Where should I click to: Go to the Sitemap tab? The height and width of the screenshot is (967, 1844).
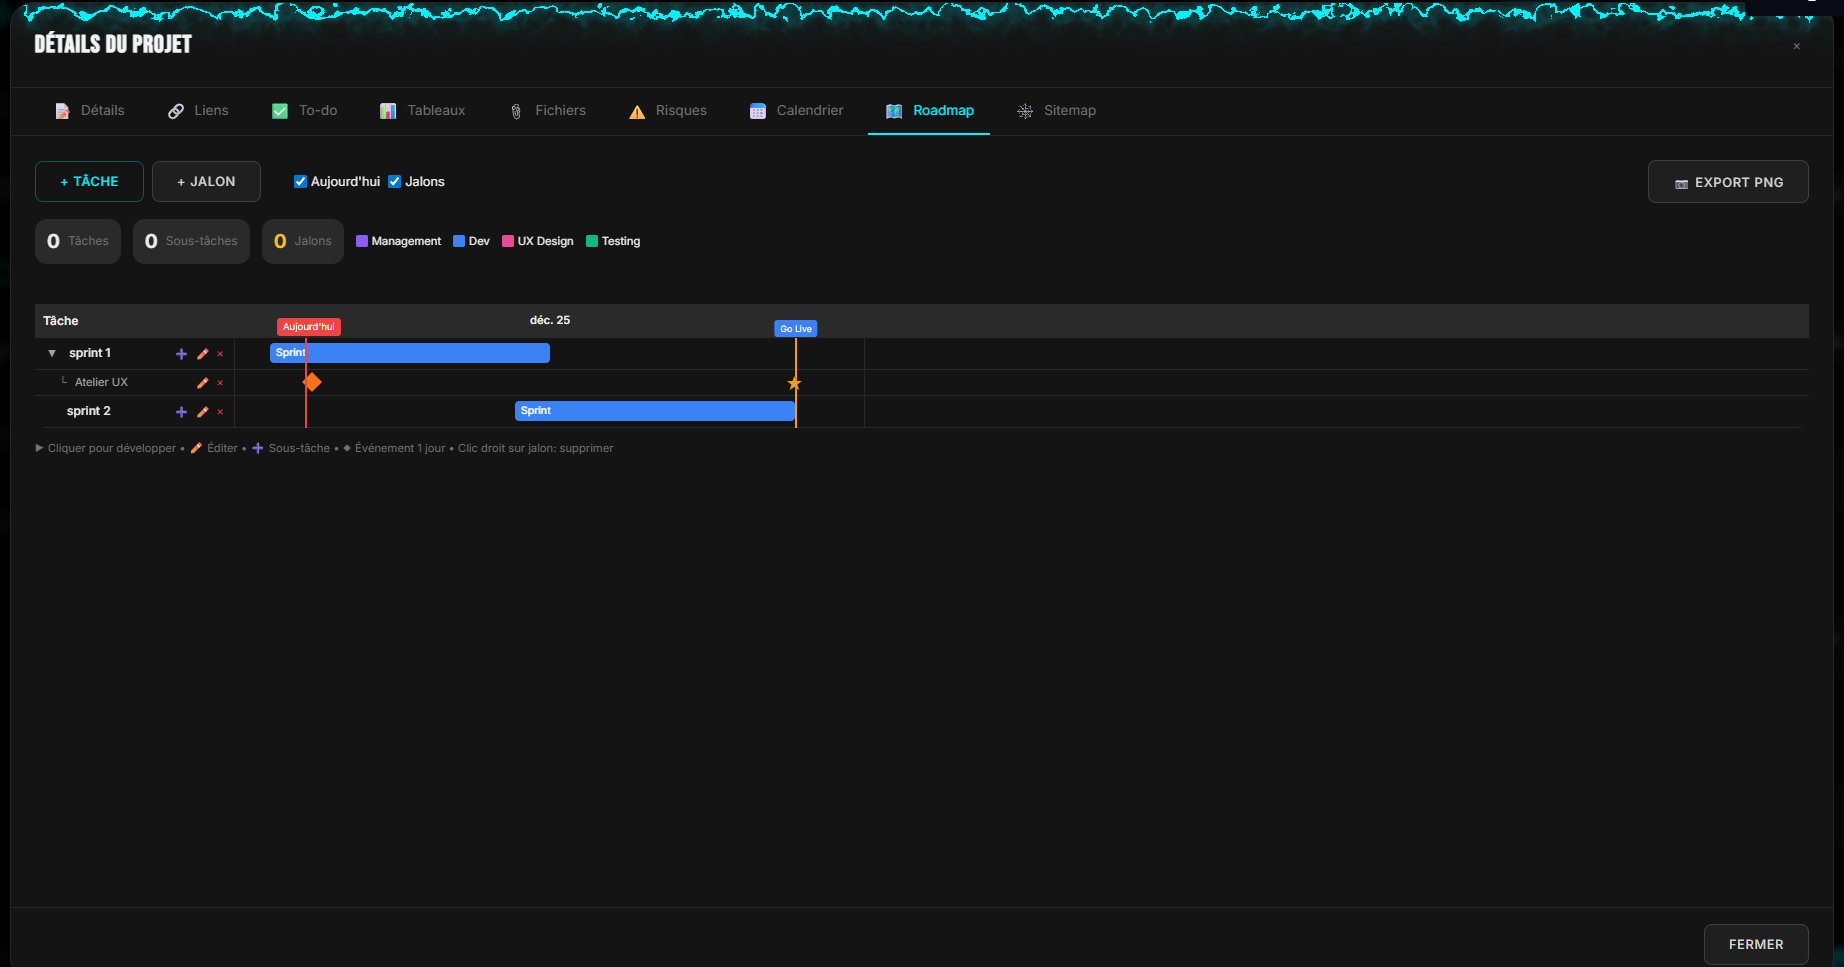1056,111
